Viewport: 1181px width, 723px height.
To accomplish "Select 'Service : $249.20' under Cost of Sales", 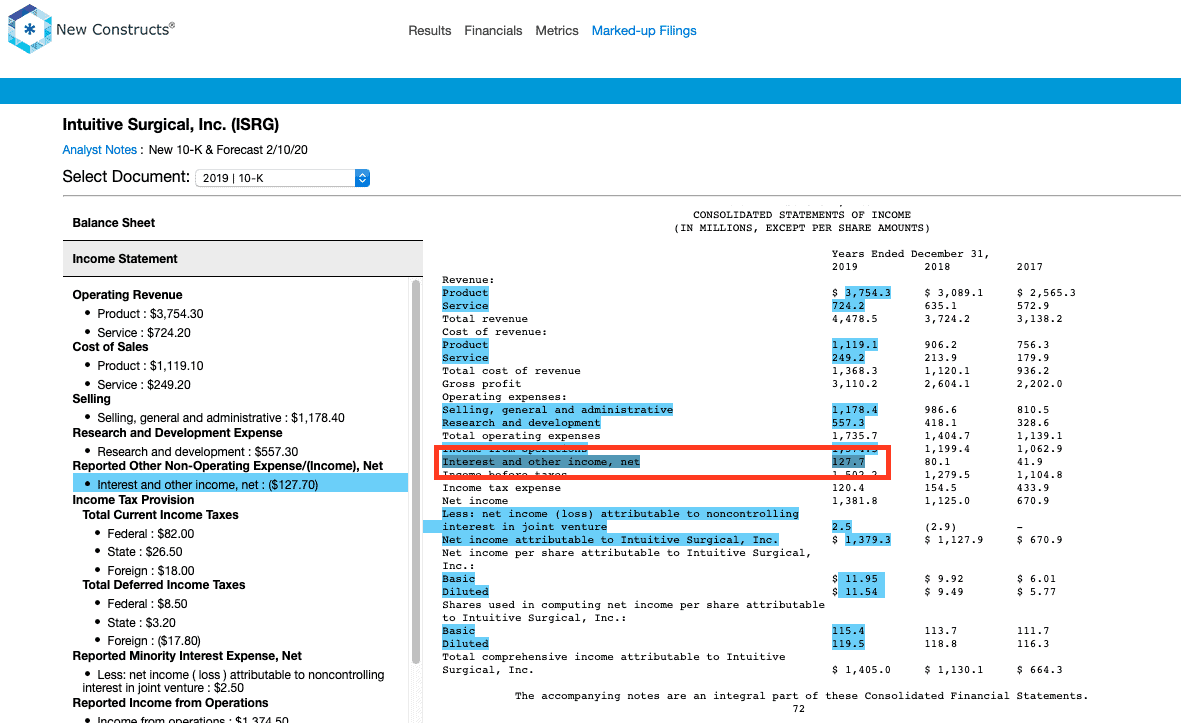I will click(144, 385).
